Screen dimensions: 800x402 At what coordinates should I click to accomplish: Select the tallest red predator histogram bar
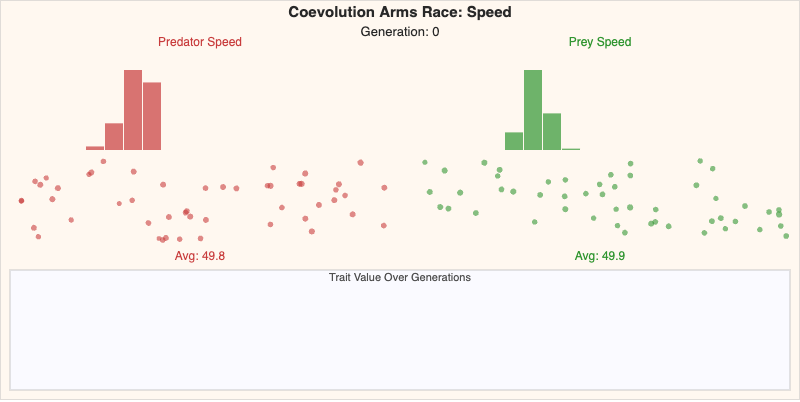133,110
